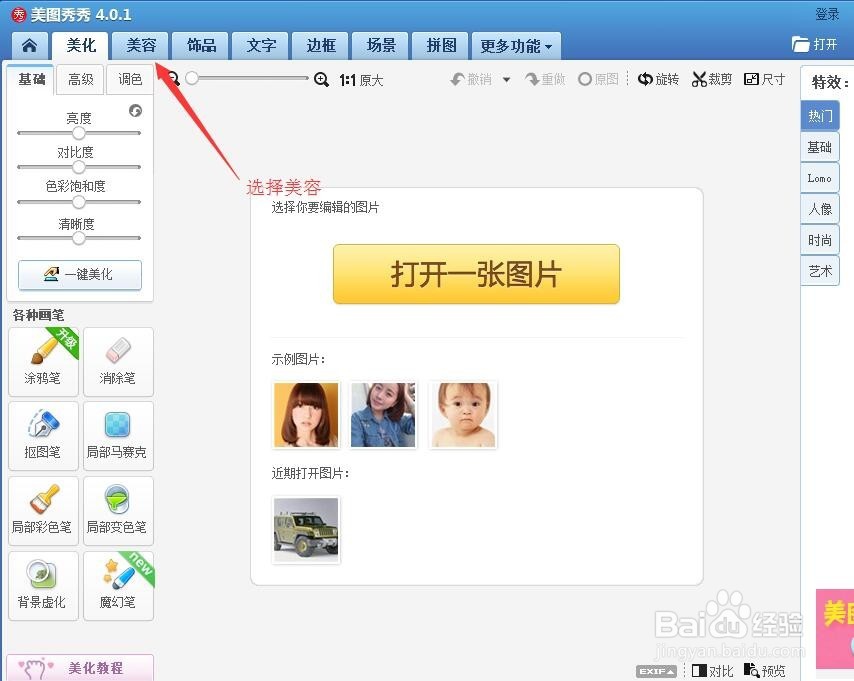Click the 对比 compare icon
Viewport: 854px width, 681px height.
tap(712, 671)
